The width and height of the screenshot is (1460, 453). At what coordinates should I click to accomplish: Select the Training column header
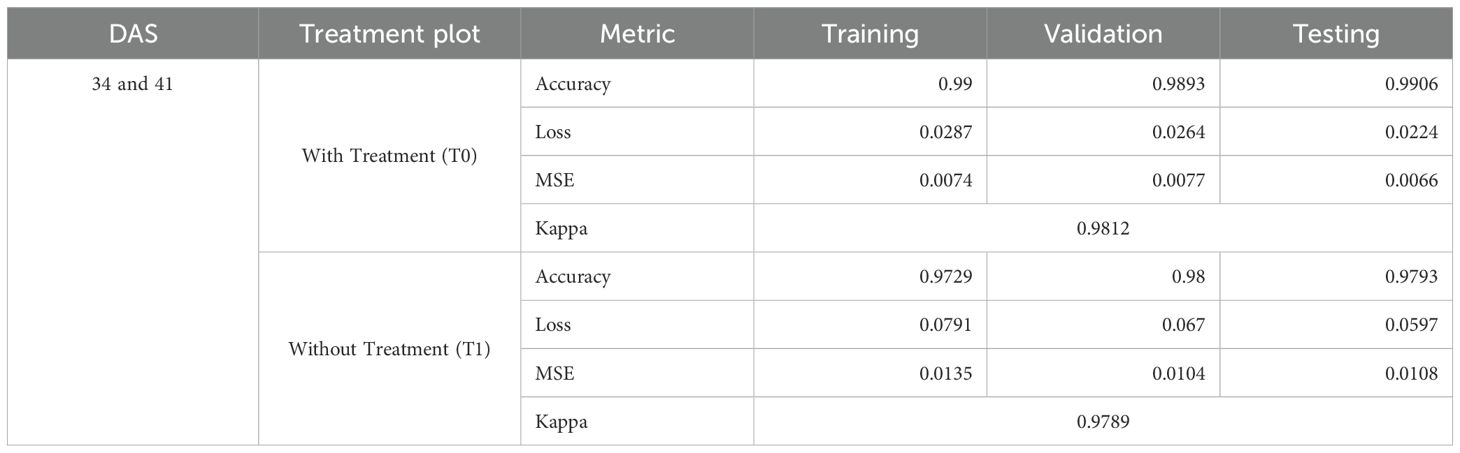(869, 34)
